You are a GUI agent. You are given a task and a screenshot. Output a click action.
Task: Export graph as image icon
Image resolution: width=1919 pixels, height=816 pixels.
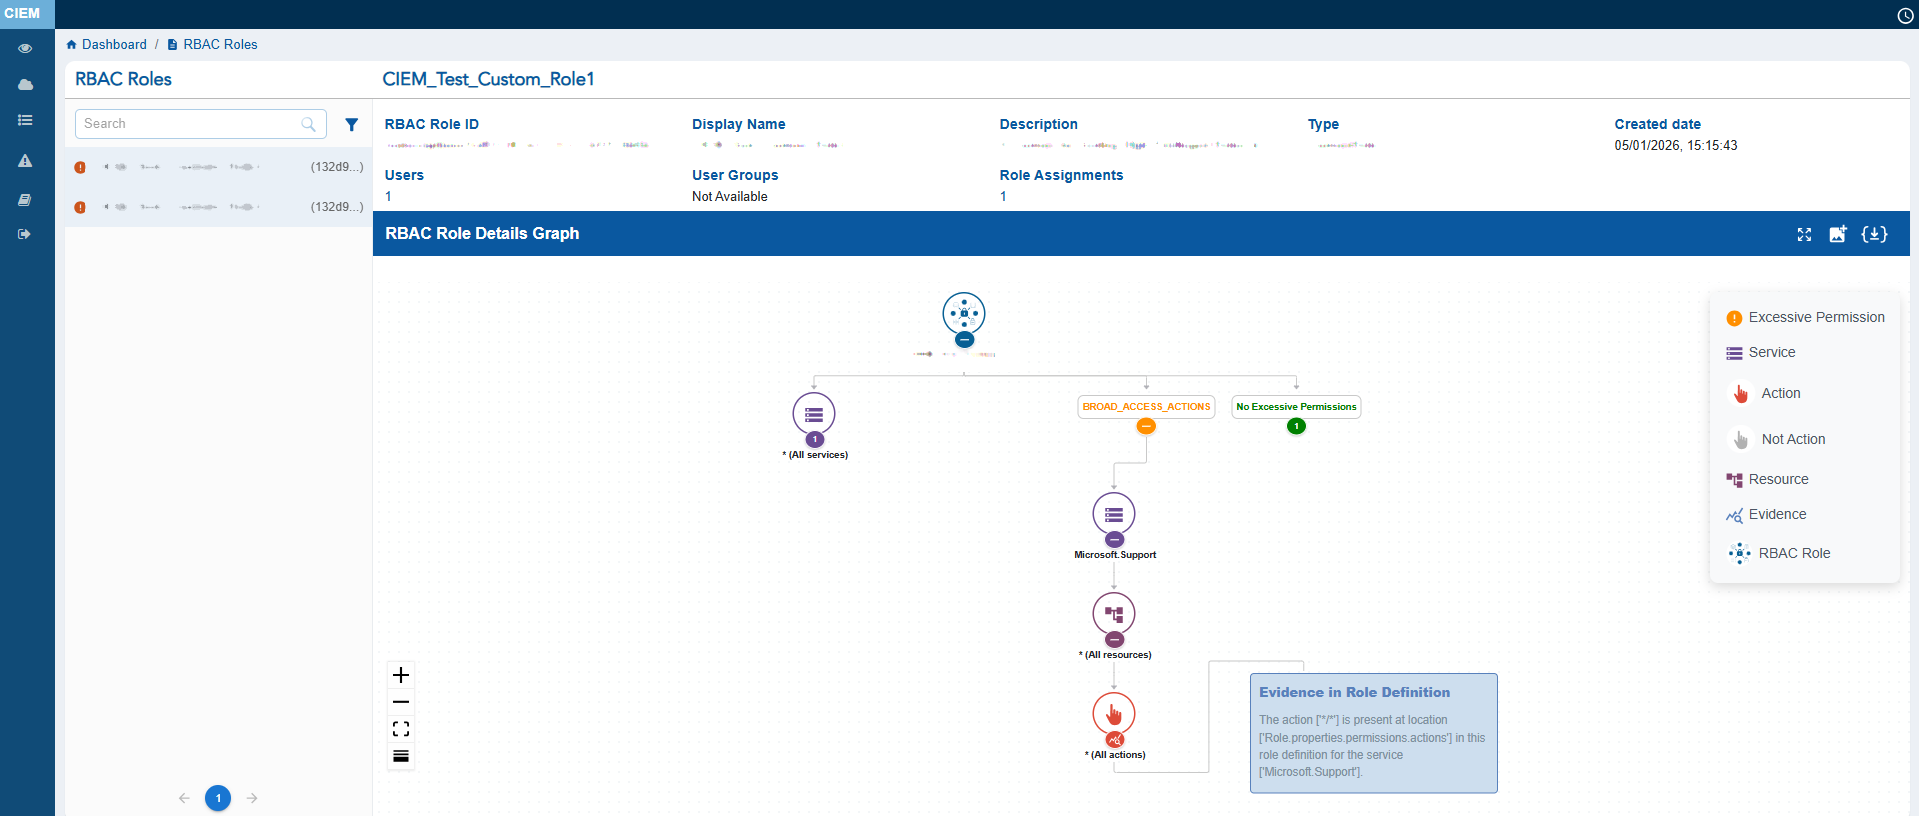tap(1838, 234)
